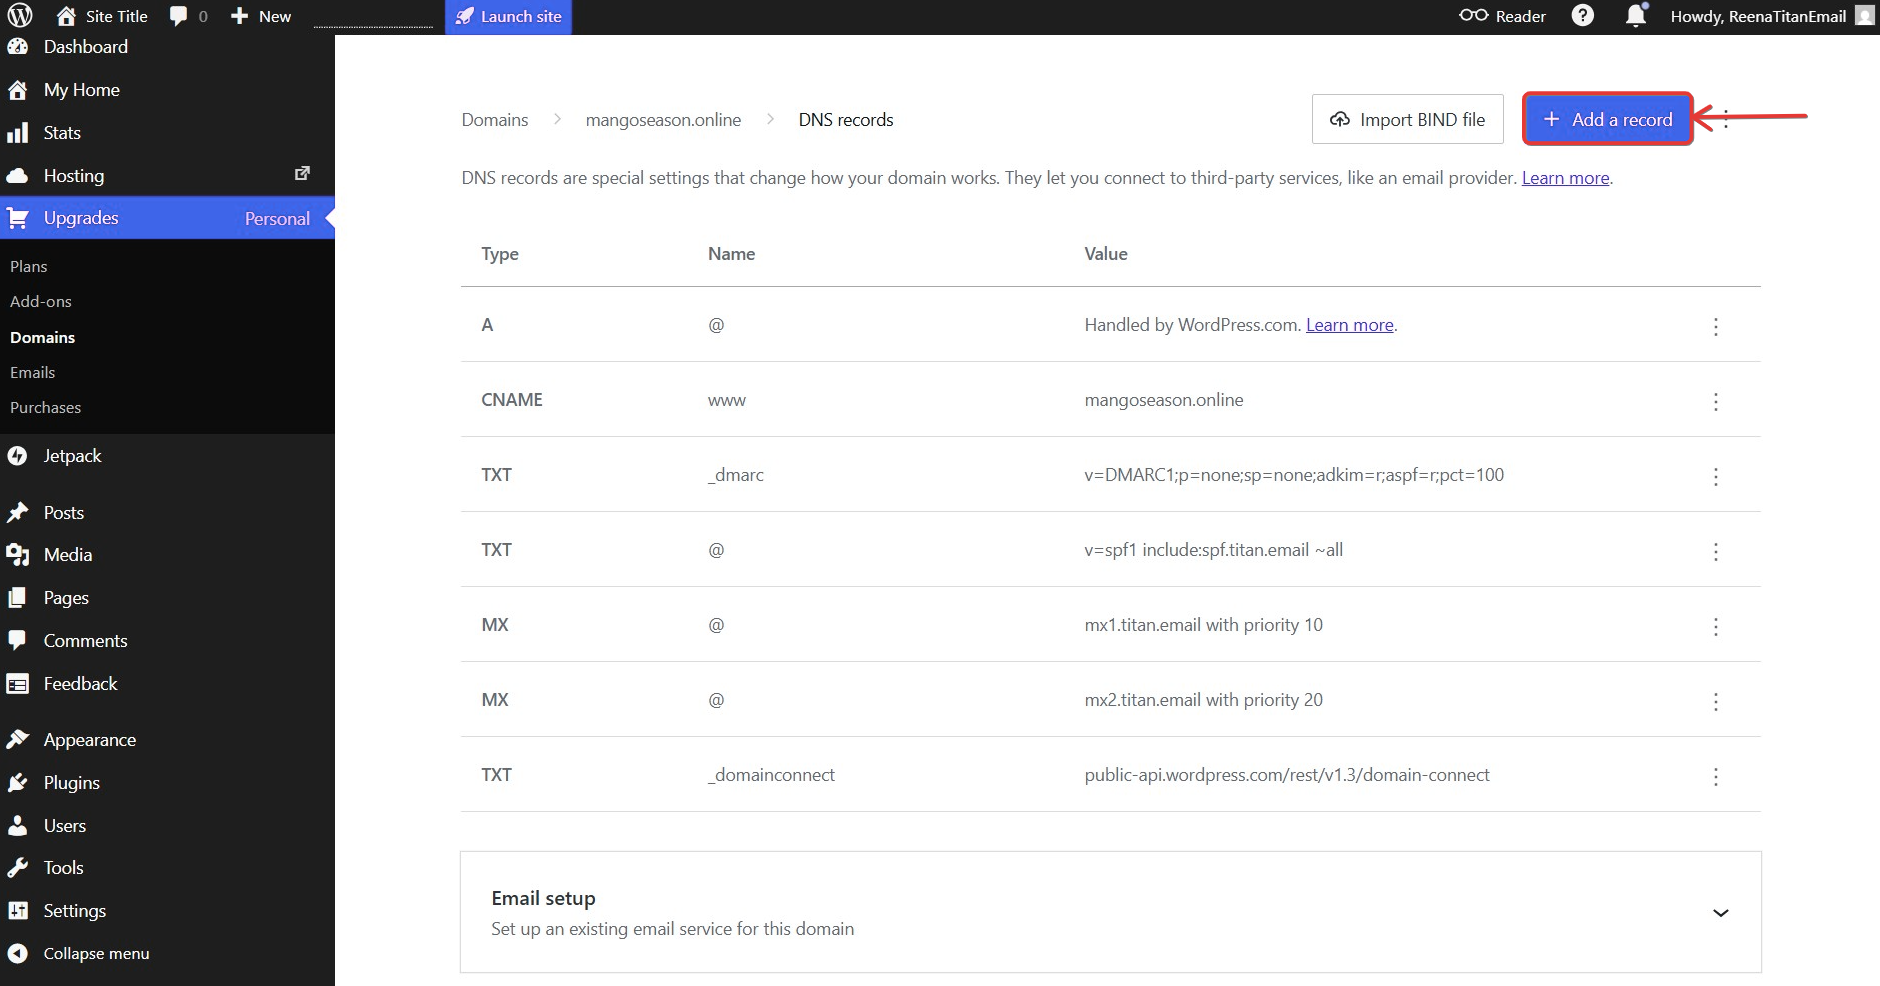Click the Type column header
1880x986 pixels.
pyautogui.click(x=500, y=254)
